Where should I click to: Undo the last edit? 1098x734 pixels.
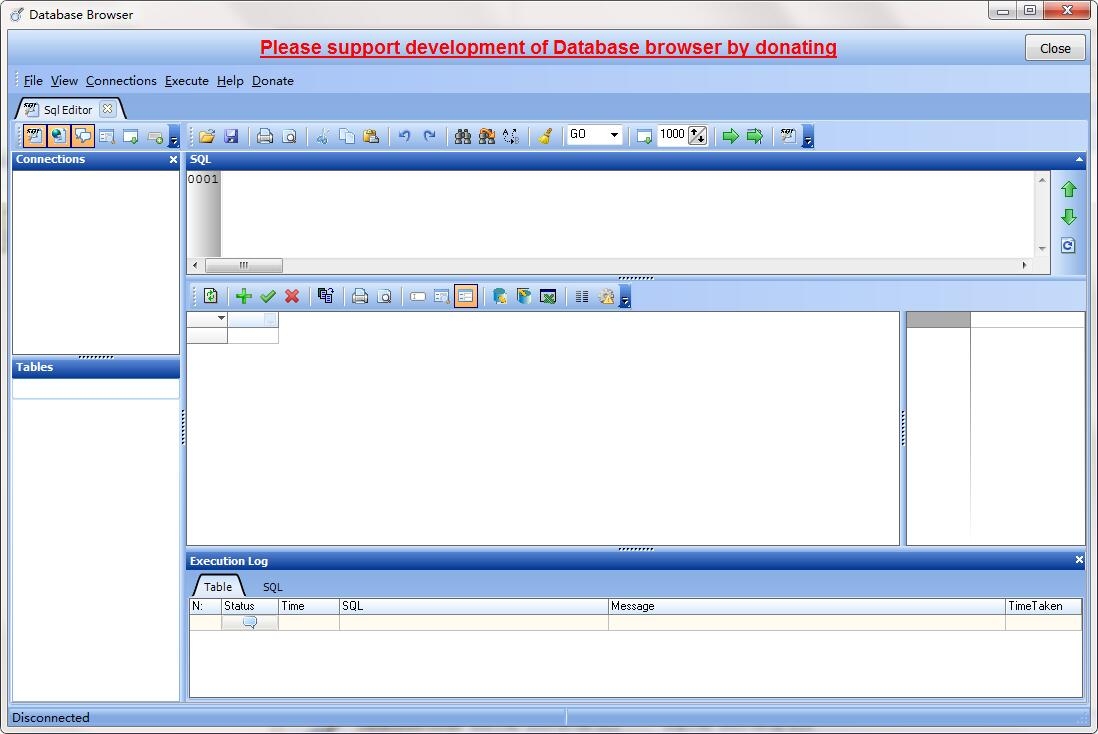[x=405, y=136]
